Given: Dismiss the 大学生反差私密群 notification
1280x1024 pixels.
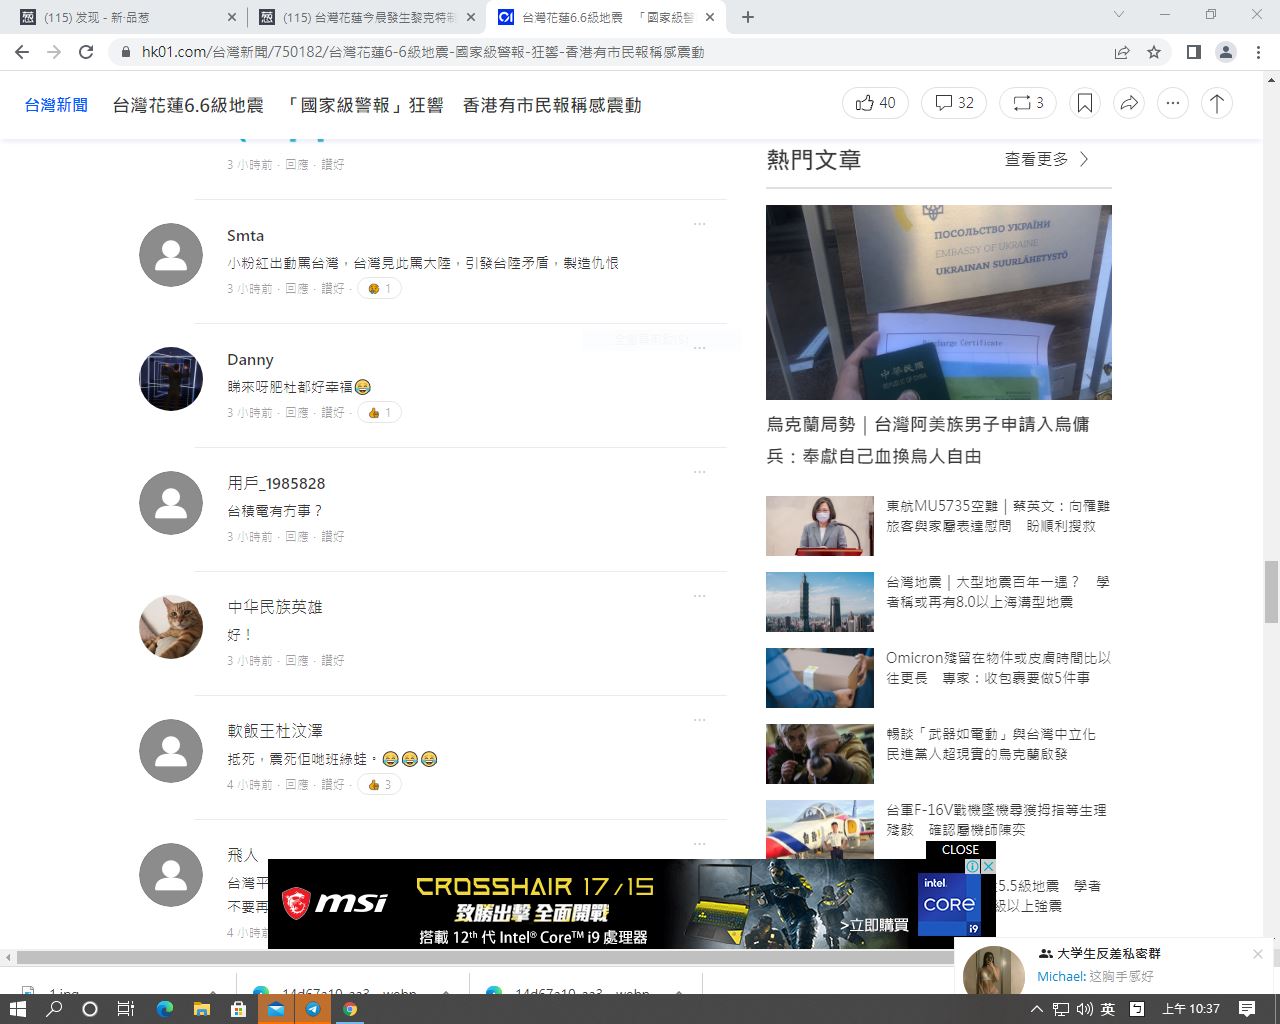Looking at the screenshot, I should coord(1258,954).
